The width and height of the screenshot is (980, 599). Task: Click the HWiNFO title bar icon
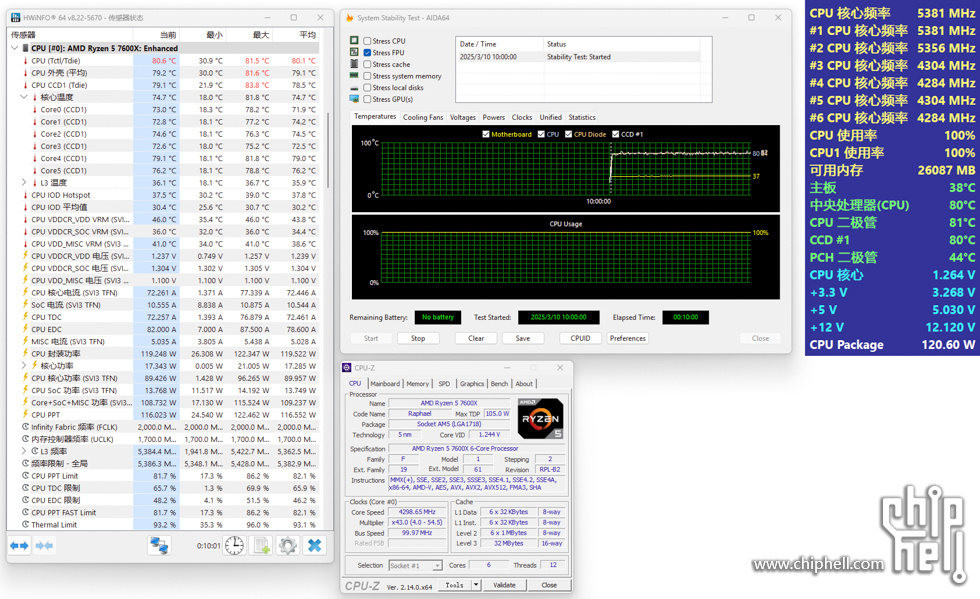point(16,18)
